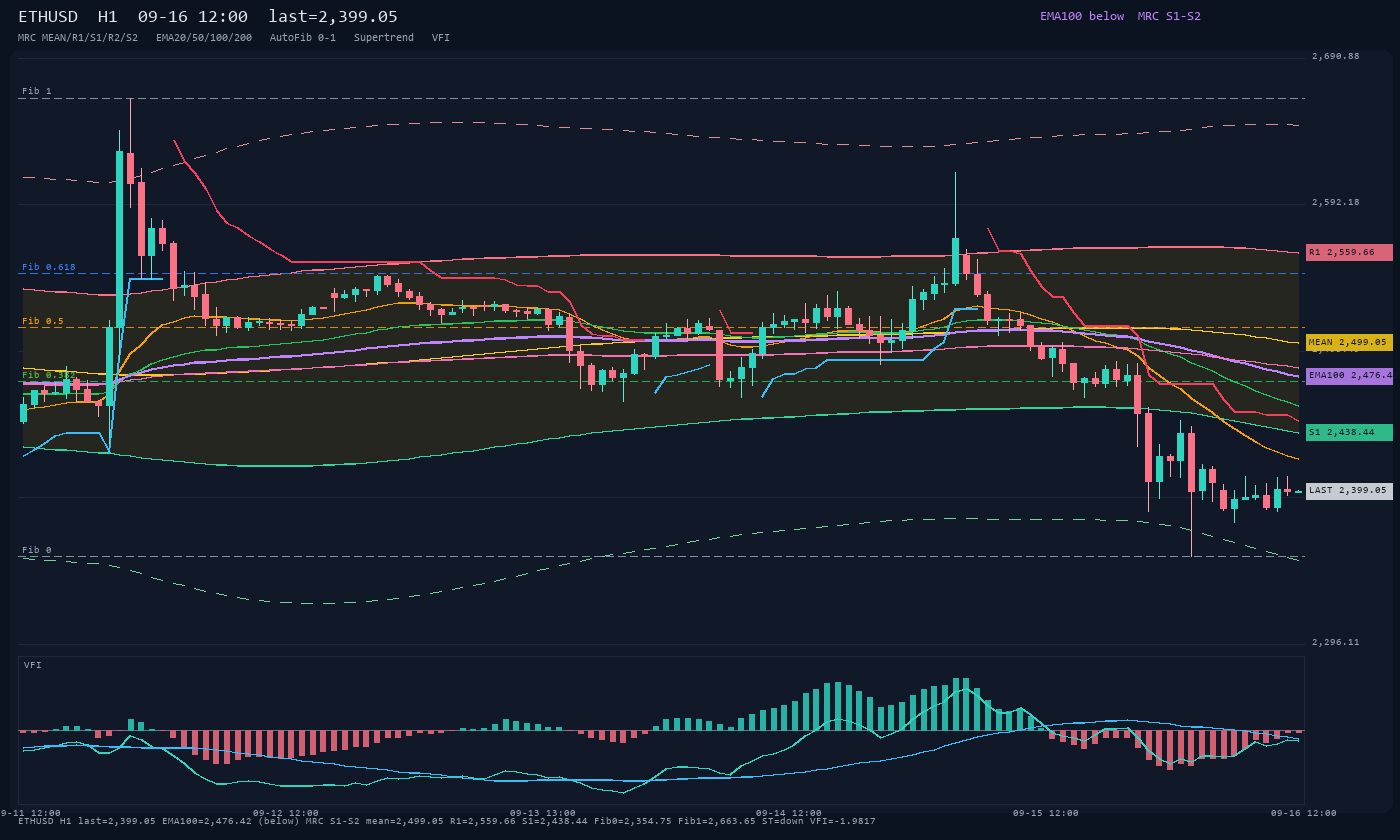Click the 'Fib 0' level label
The width and height of the screenshot is (1400, 840).
(x=37, y=550)
